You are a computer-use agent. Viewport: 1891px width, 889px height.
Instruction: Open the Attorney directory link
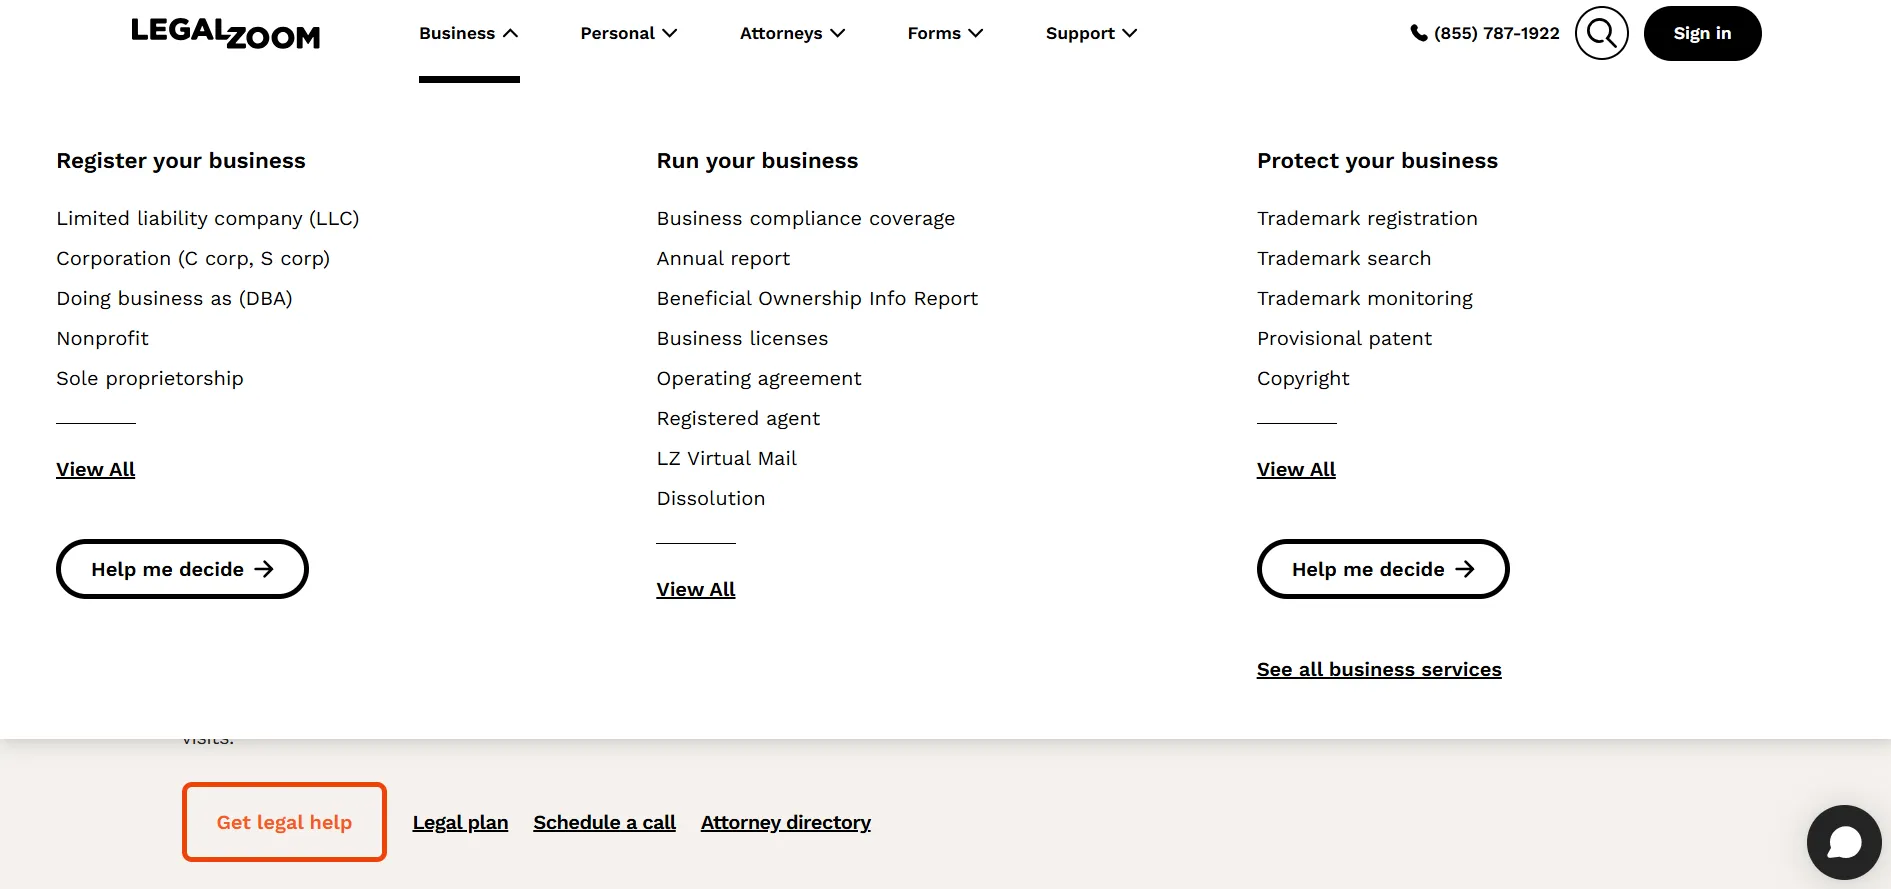(785, 823)
